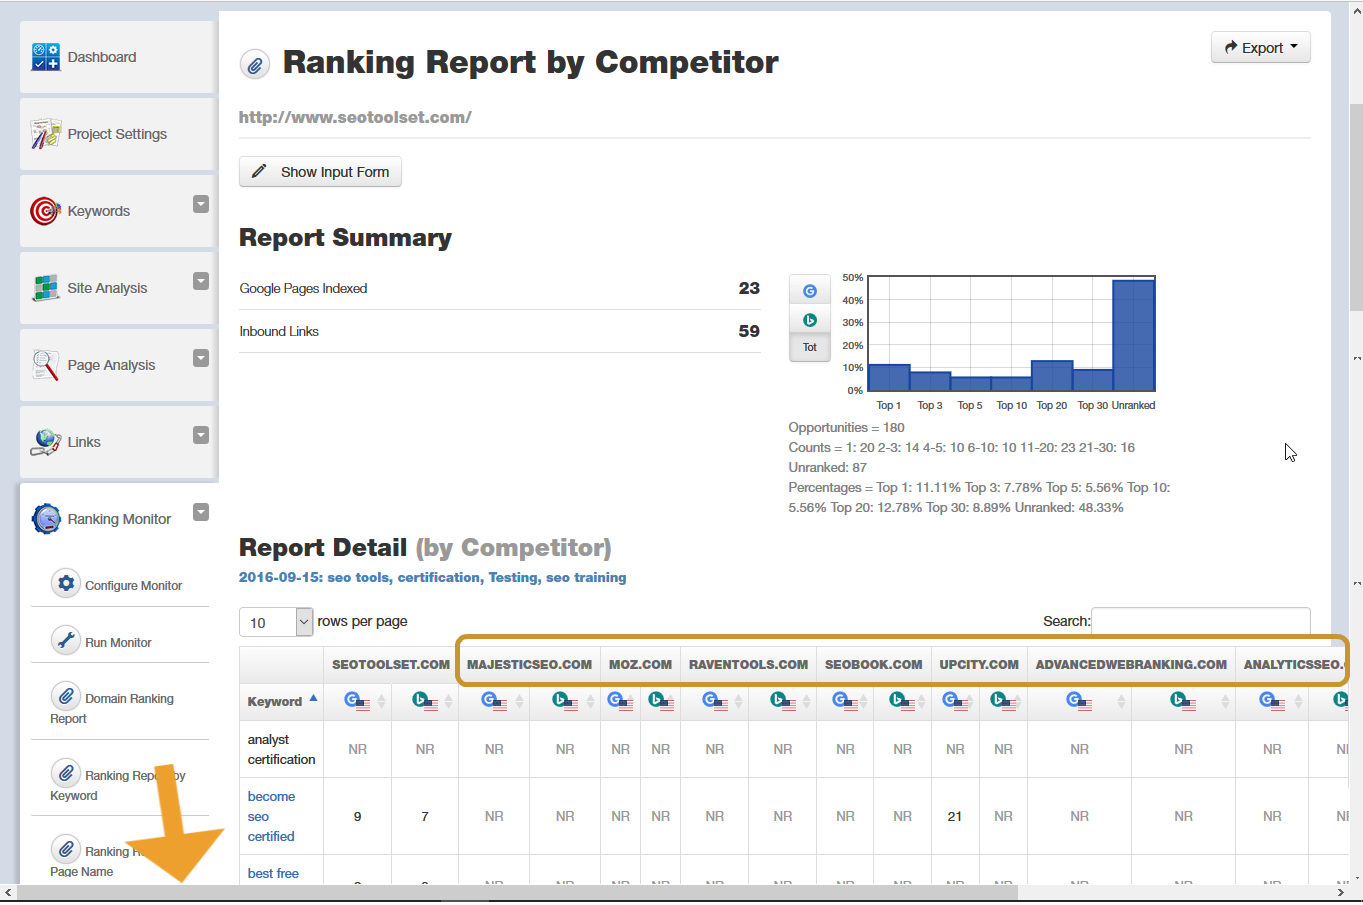Click the RAVENTOOLS.COM column header

(748, 664)
